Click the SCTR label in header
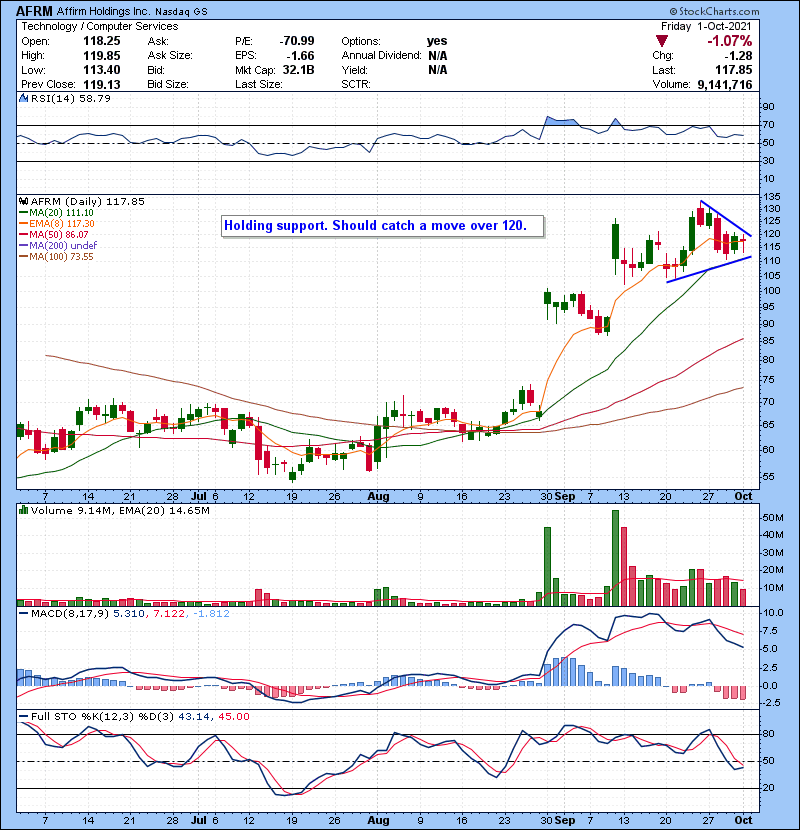800x830 pixels. [356, 85]
